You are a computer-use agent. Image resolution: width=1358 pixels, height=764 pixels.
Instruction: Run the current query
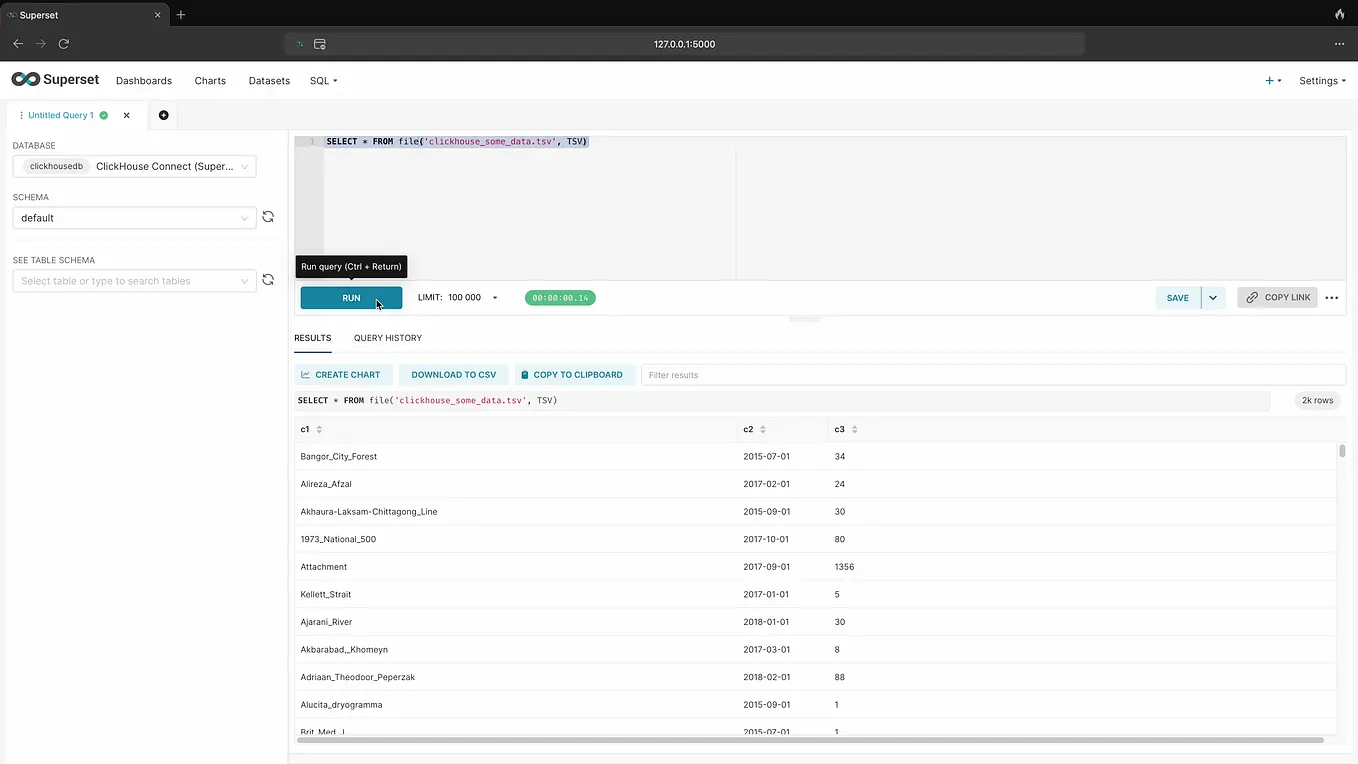[351, 297]
